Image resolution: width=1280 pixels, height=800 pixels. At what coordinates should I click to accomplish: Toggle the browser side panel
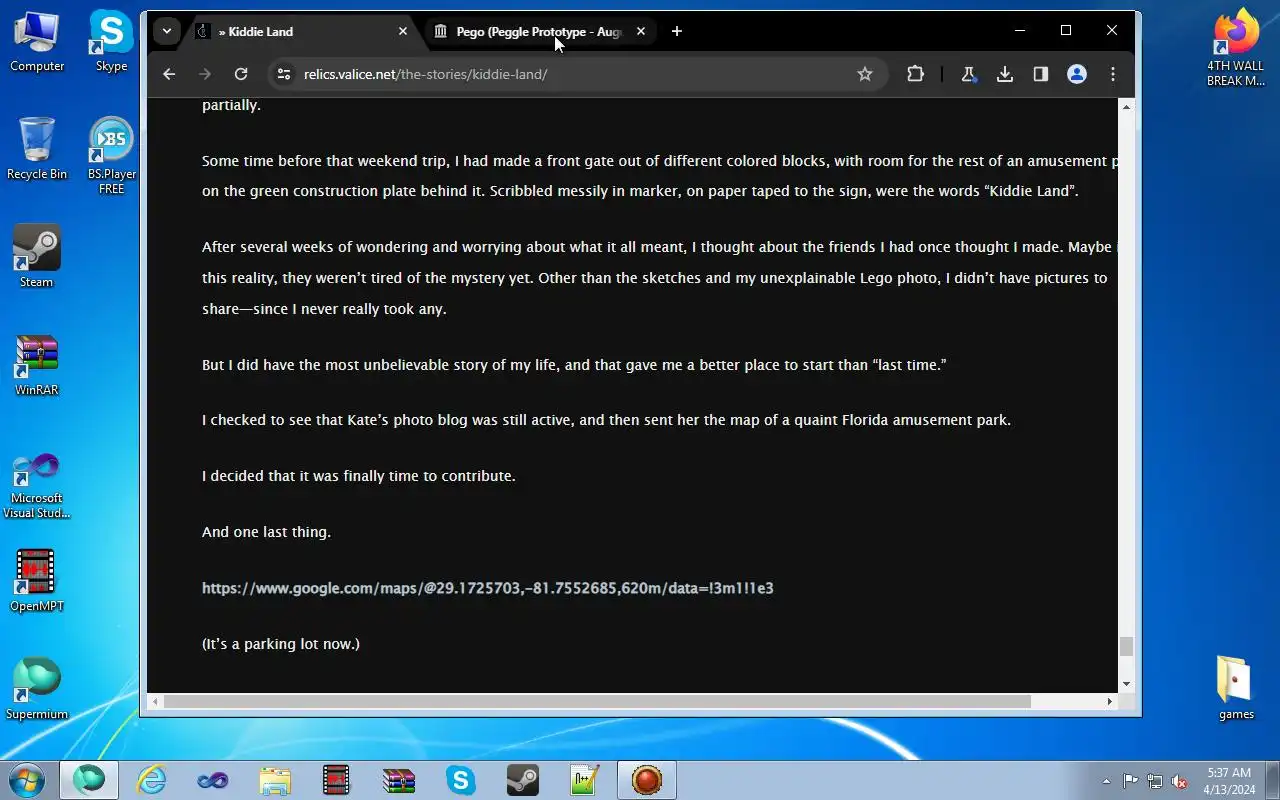(1041, 74)
